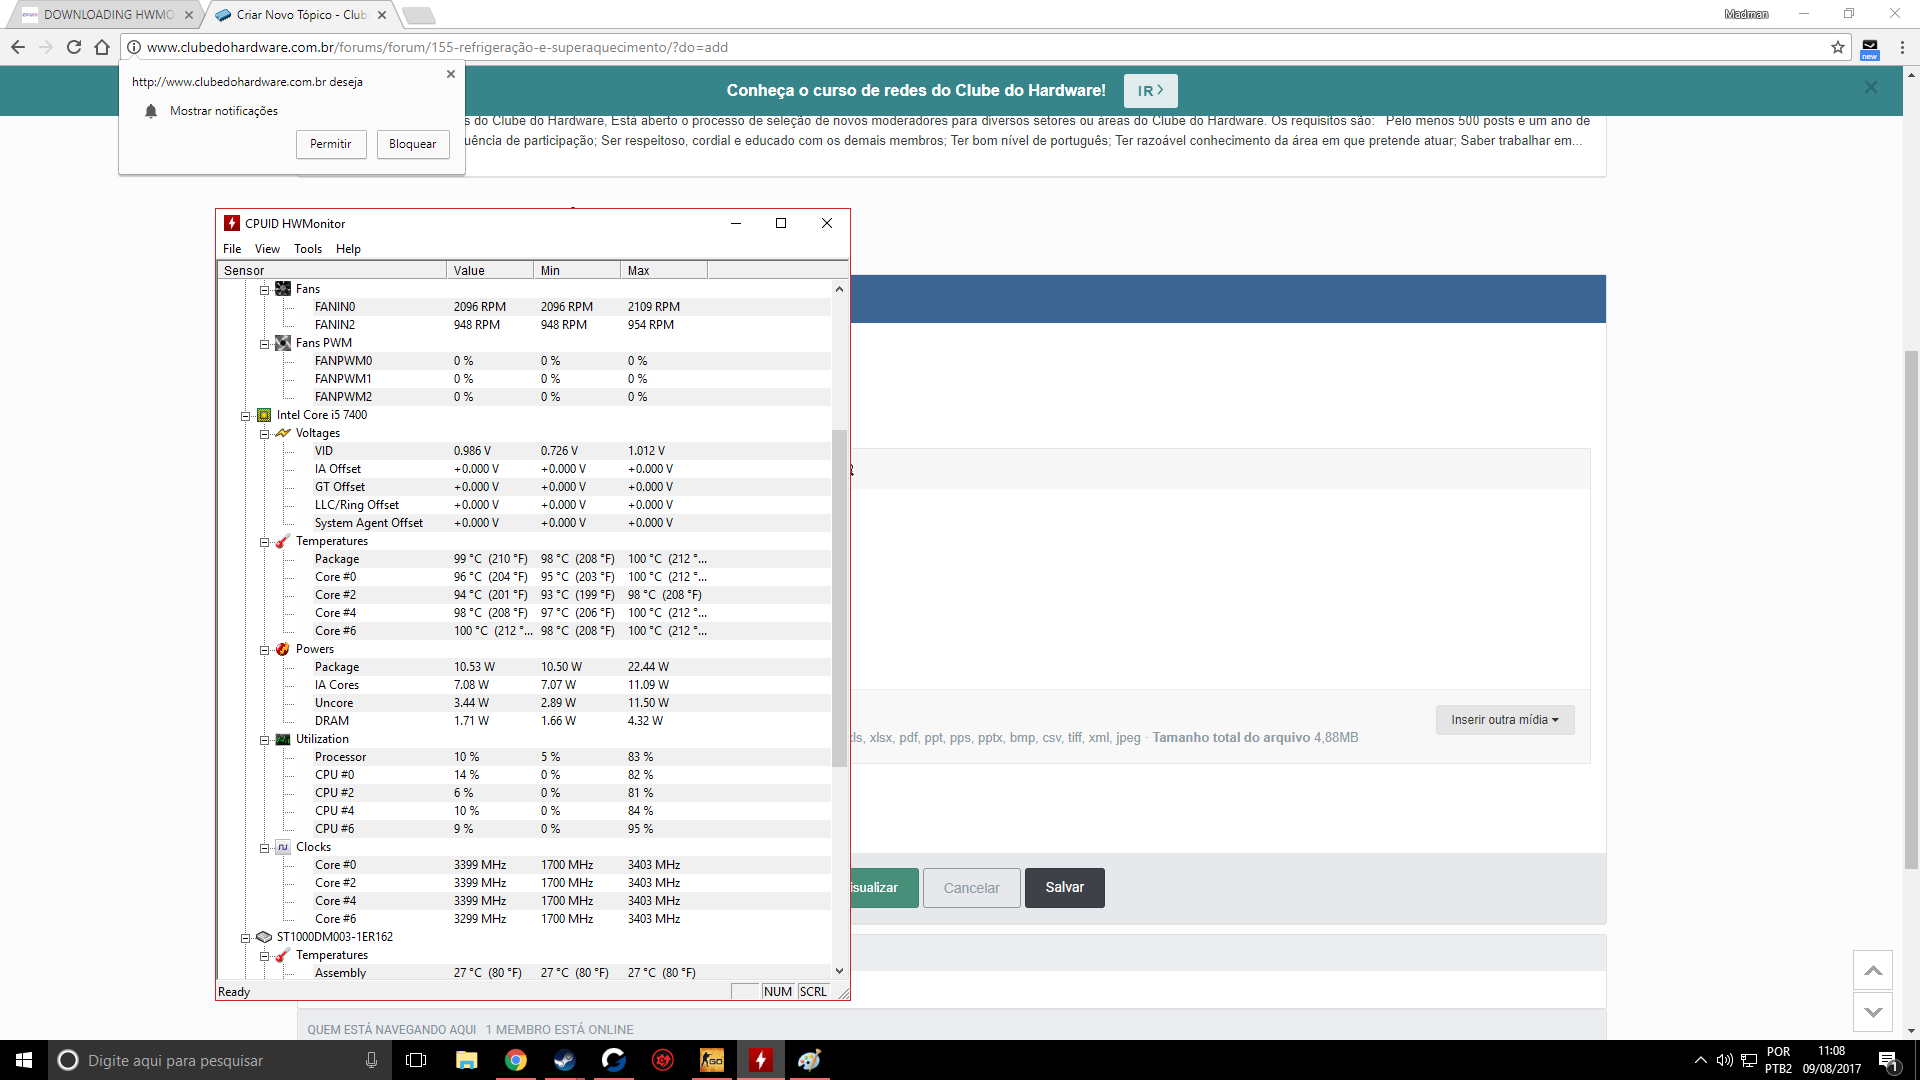Click the IR button on the banner

(1151, 91)
